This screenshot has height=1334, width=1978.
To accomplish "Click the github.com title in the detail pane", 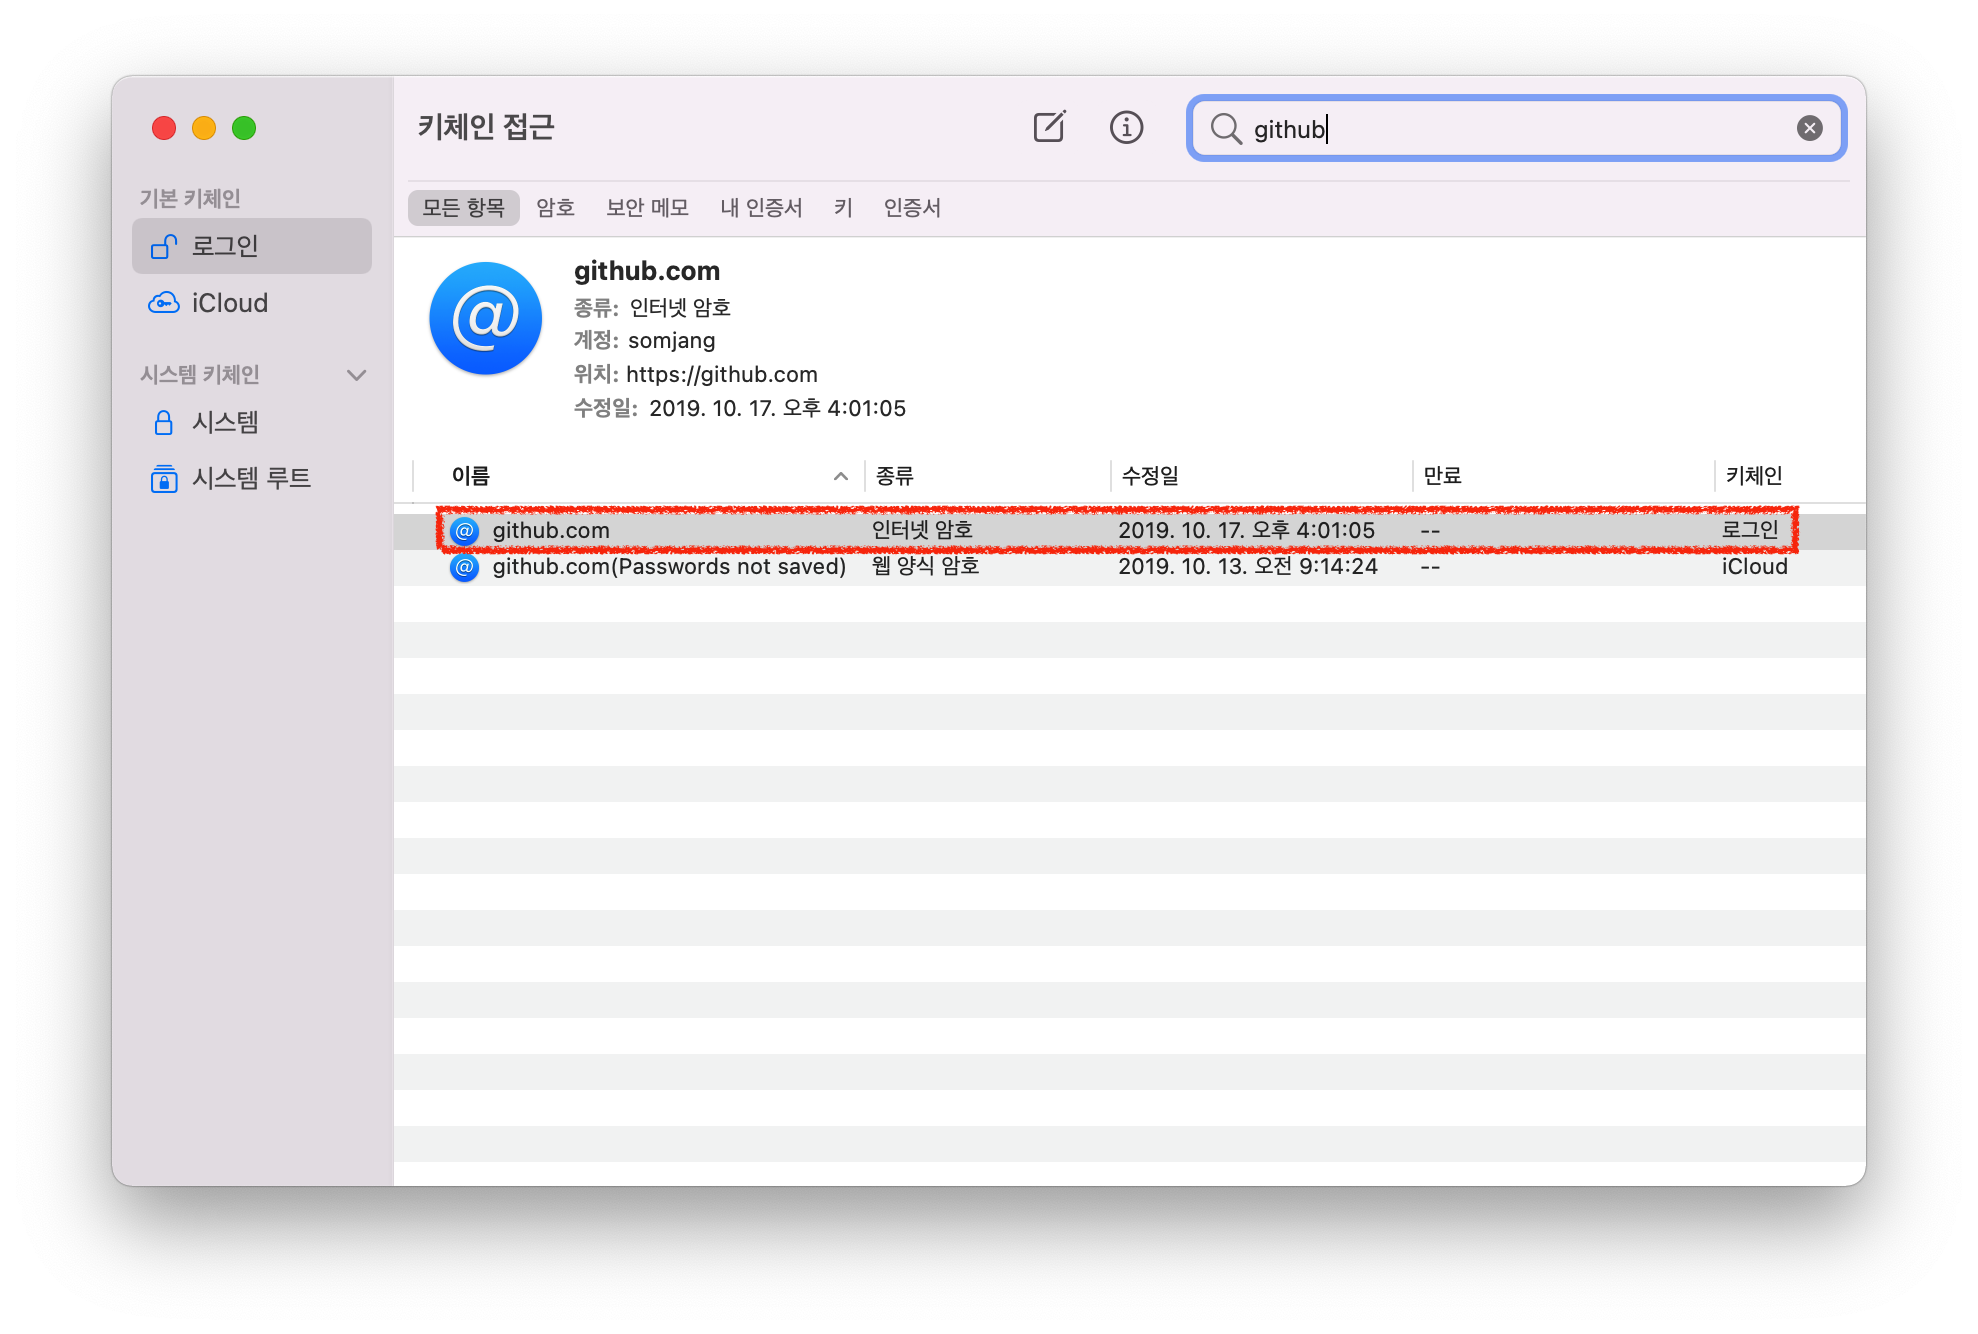I will [x=647, y=271].
